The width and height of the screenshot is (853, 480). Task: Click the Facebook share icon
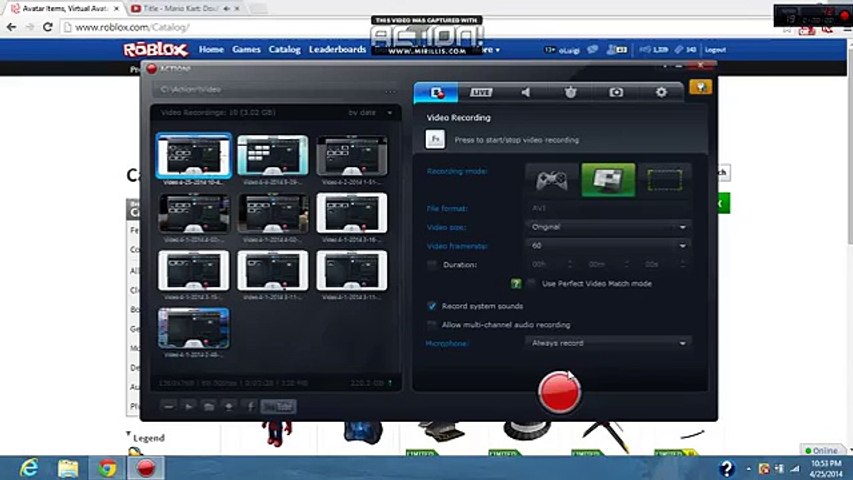point(250,407)
